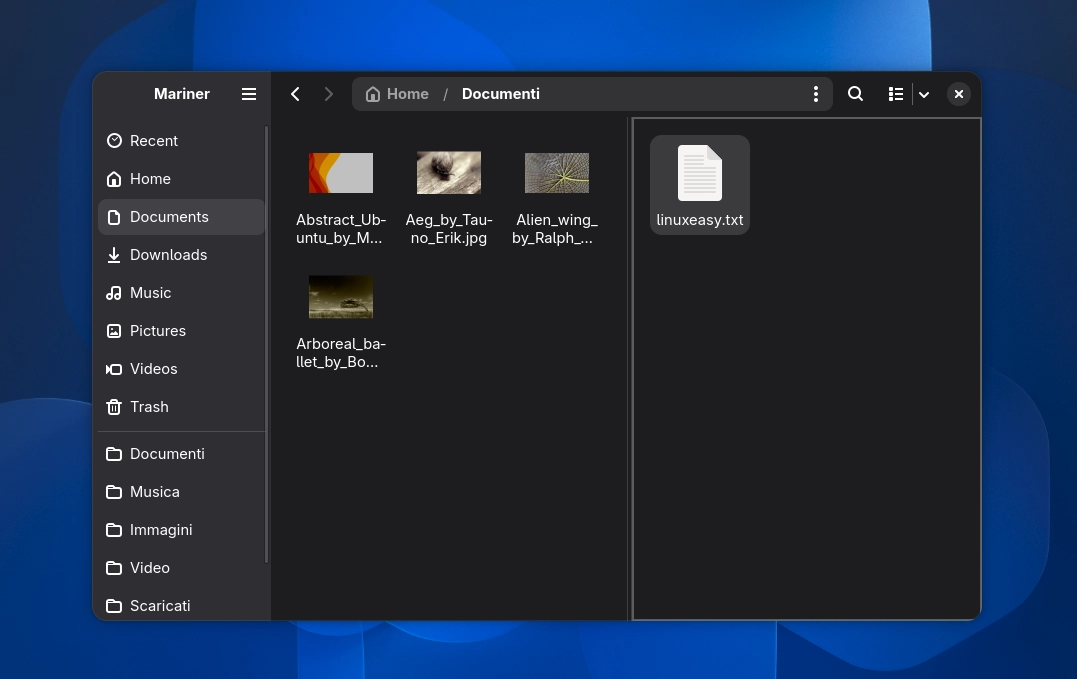The width and height of the screenshot is (1077, 679).
Task: Expand view options dropdown arrow
Action: coord(924,94)
